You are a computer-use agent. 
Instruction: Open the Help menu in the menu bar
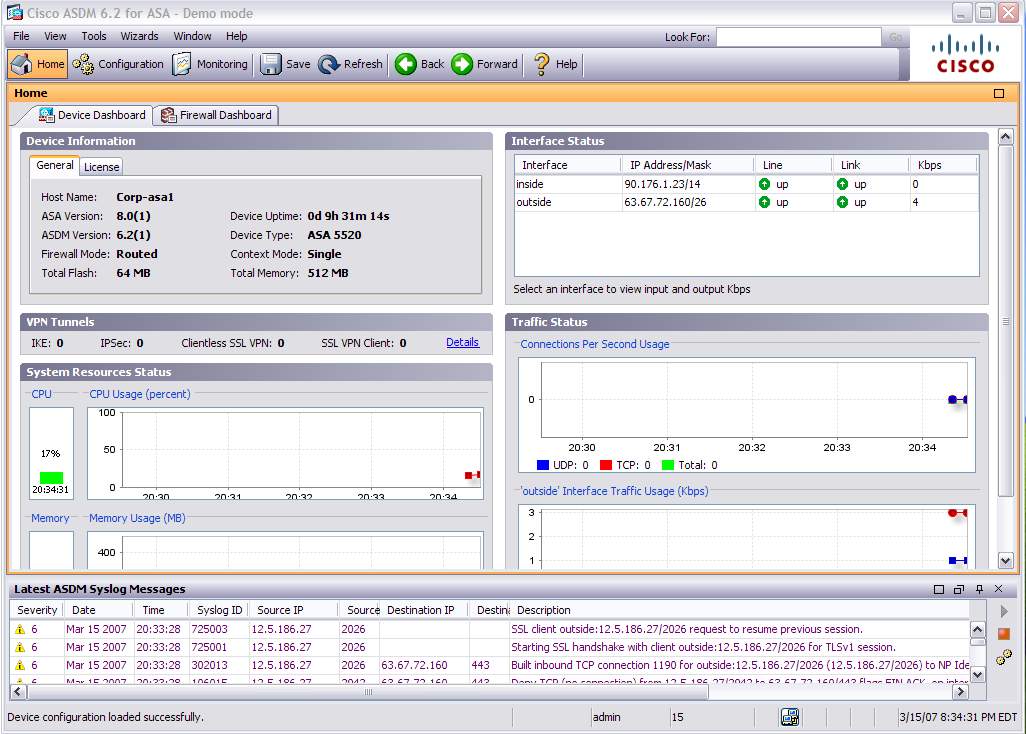pyautogui.click(x=236, y=36)
